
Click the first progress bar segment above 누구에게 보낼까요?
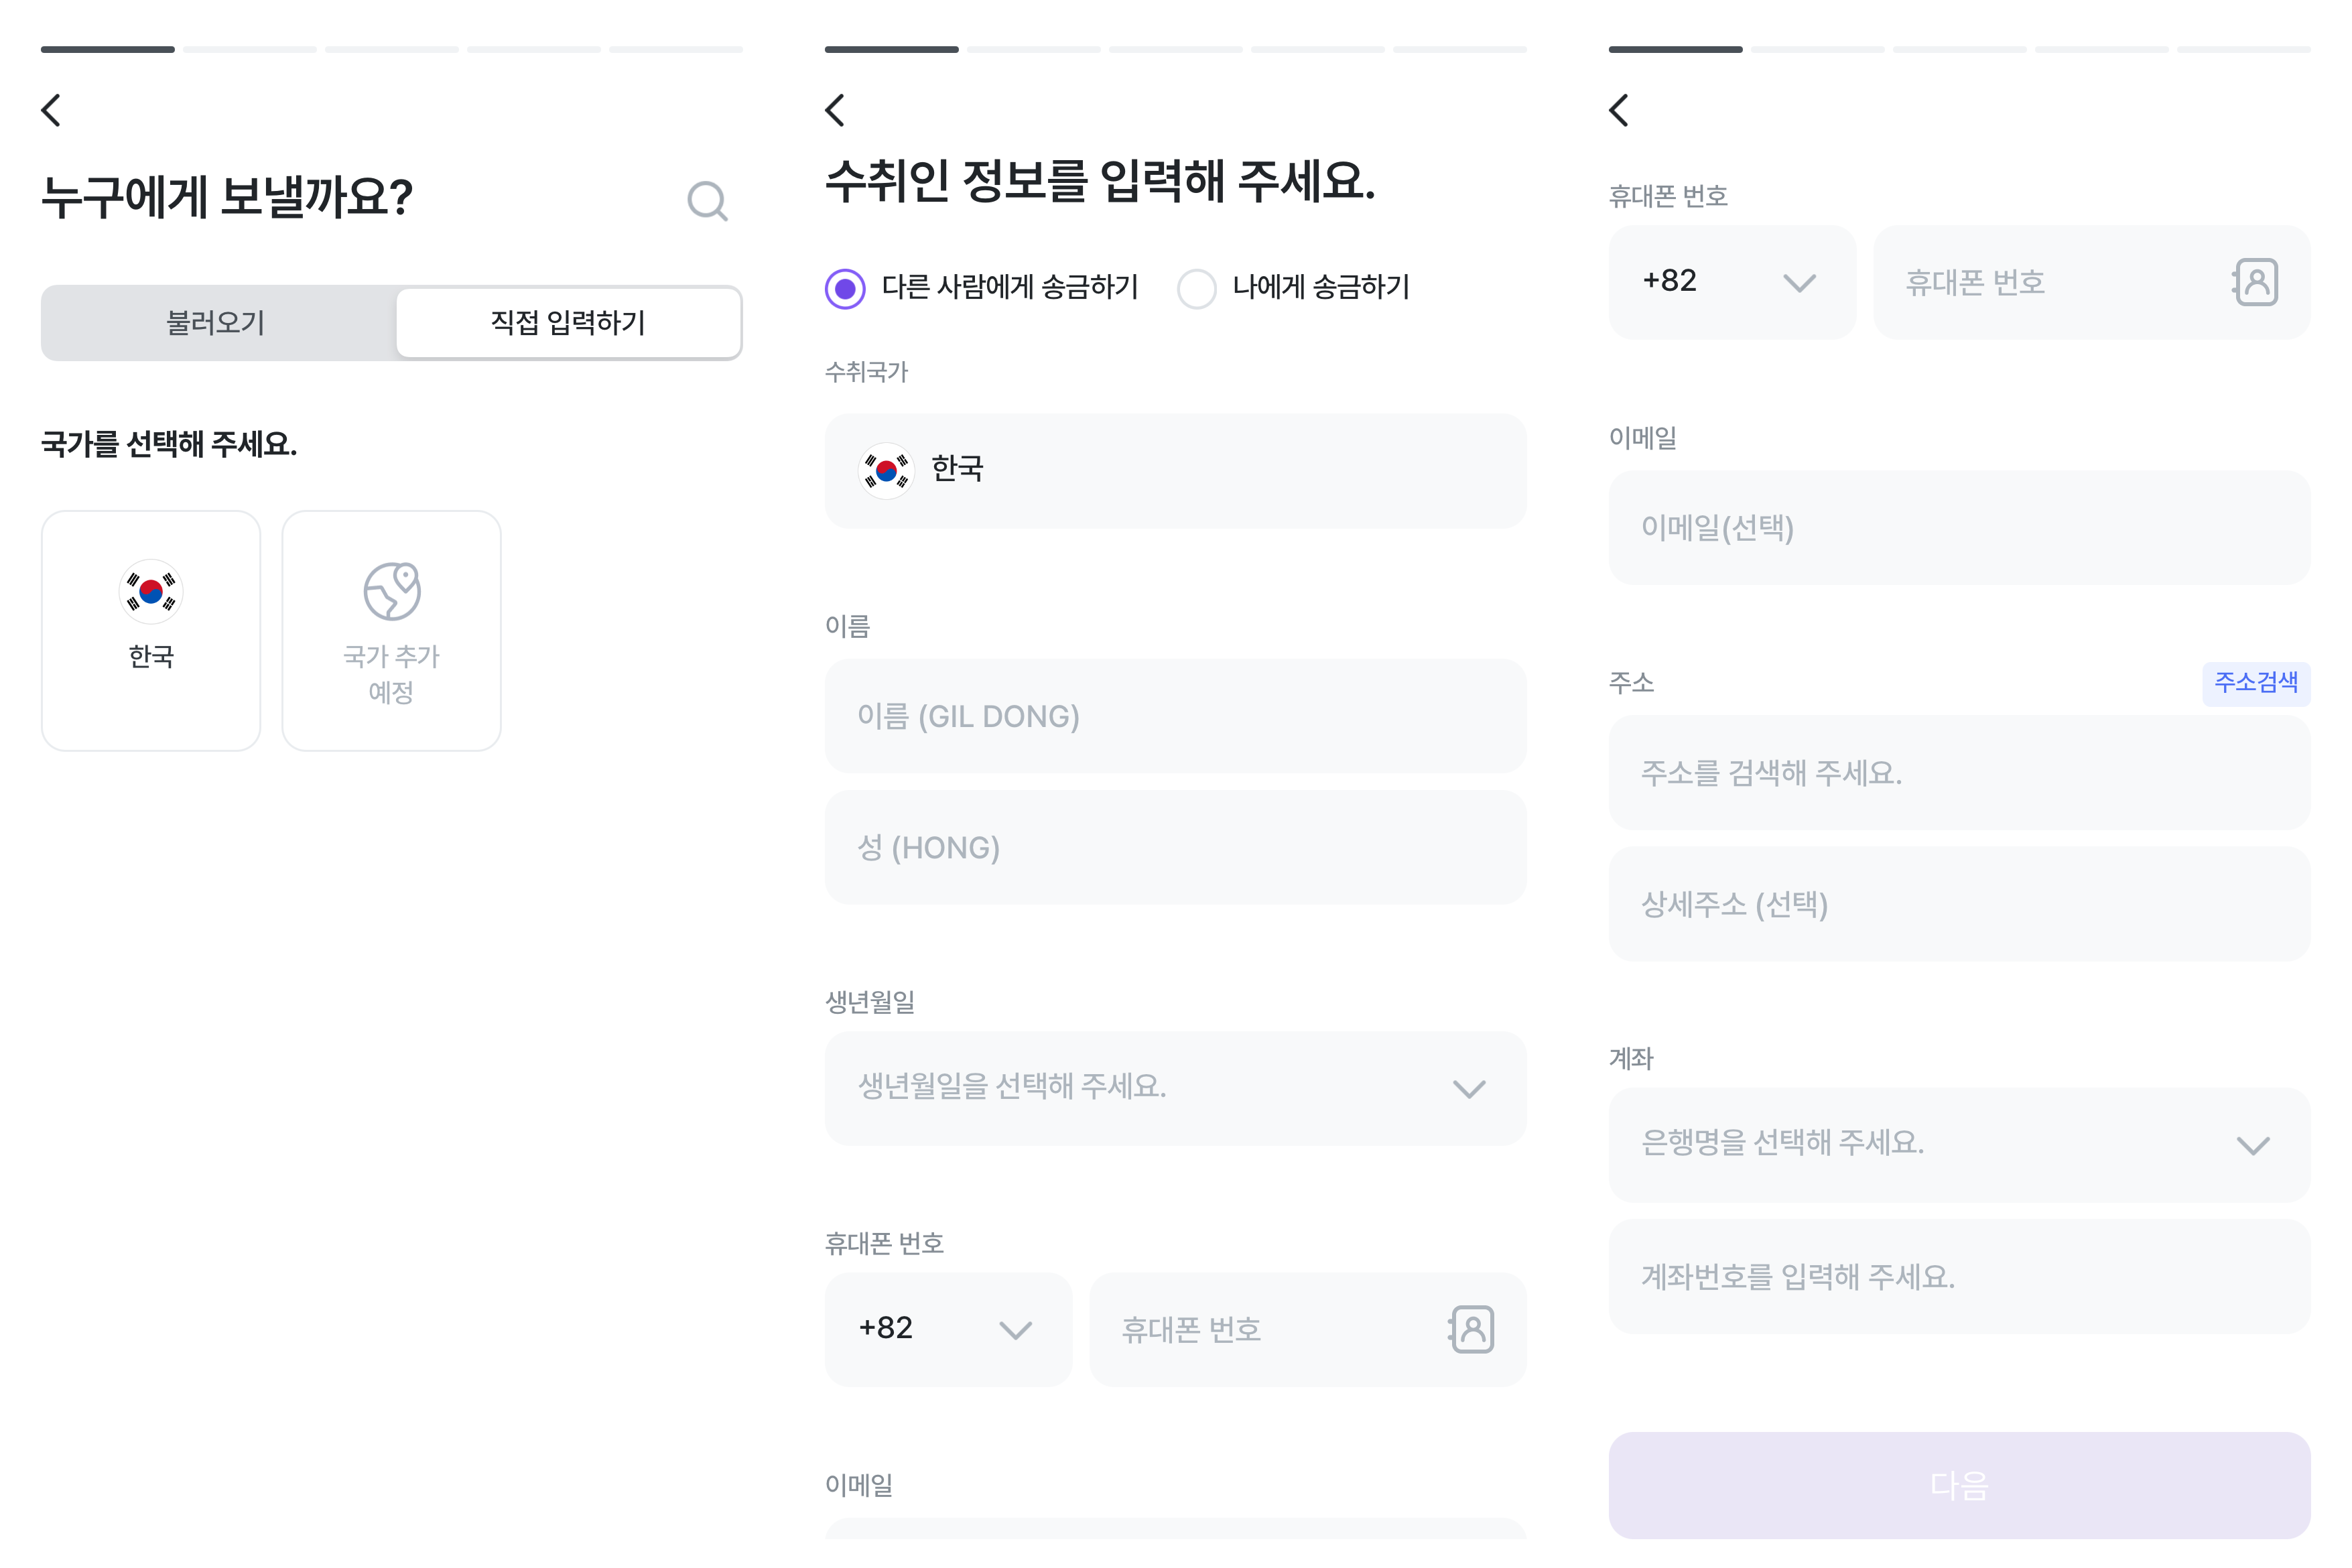pyautogui.click(x=108, y=49)
